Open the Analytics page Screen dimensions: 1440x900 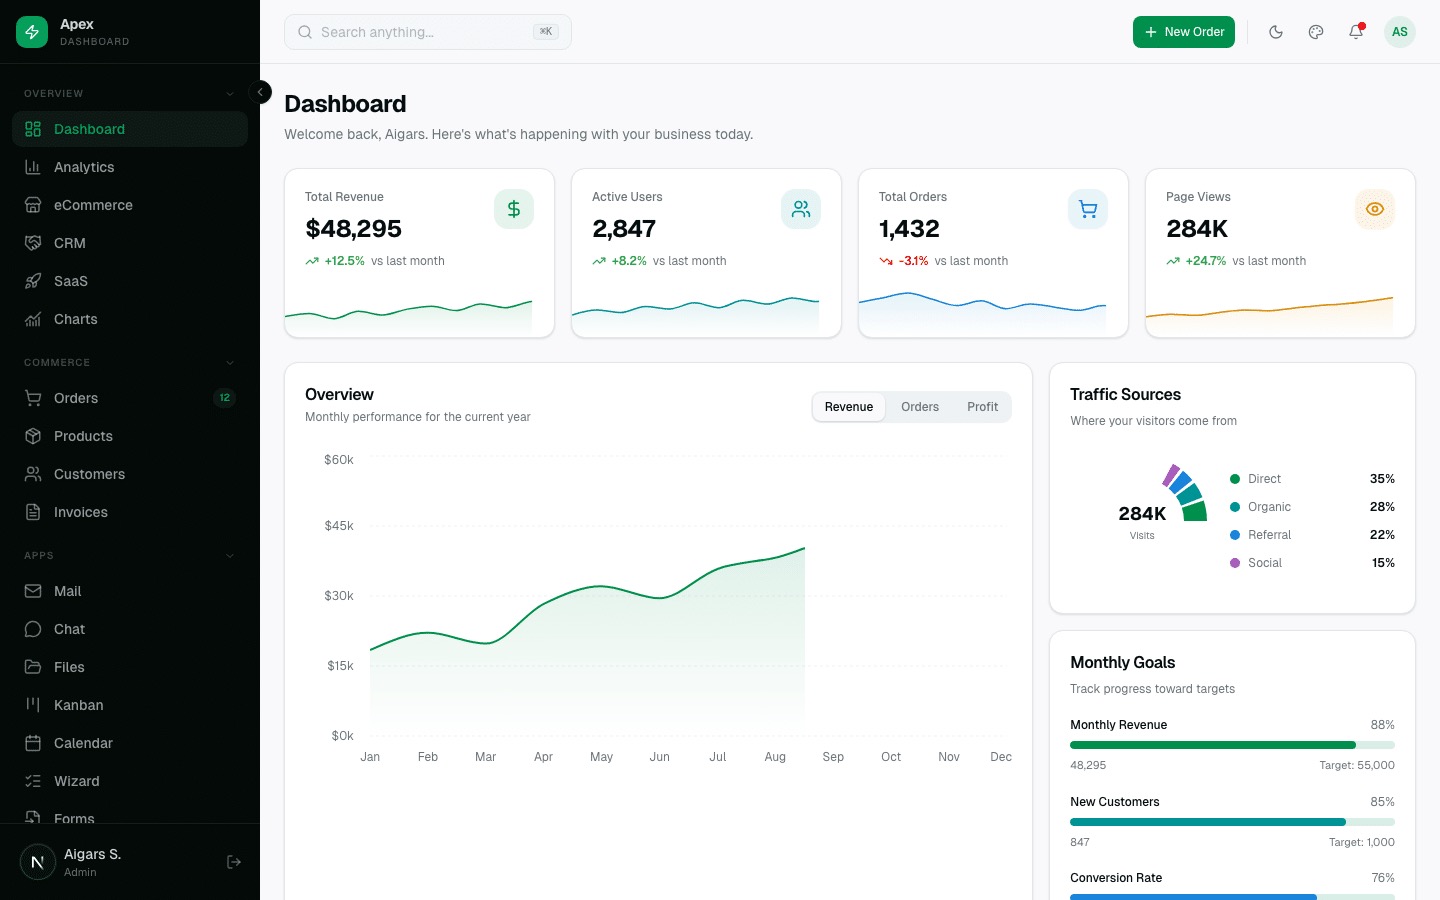point(84,167)
